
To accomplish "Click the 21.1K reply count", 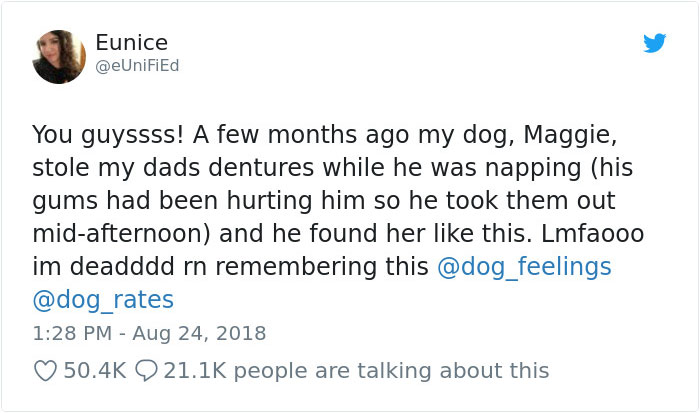I will pyautogui.click(x=193, y=371).
